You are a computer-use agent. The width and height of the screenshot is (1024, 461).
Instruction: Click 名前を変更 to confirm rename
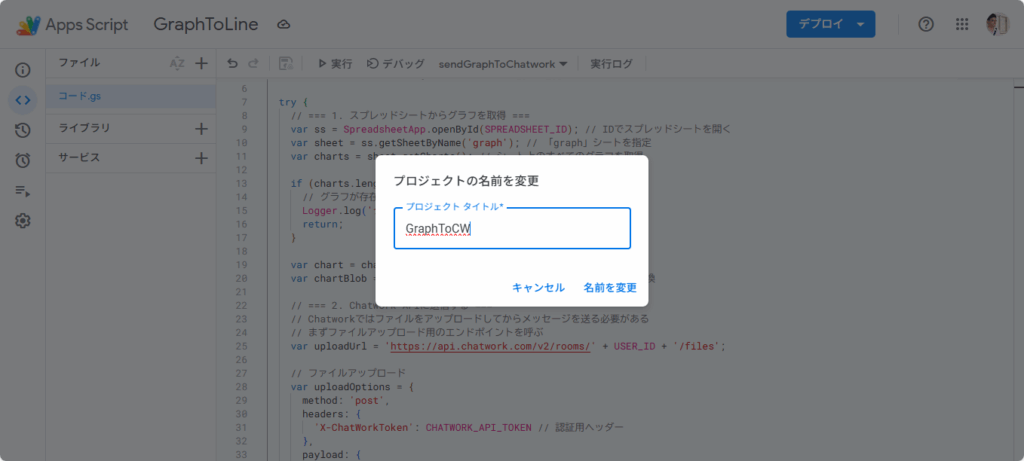tap(610, 287)
